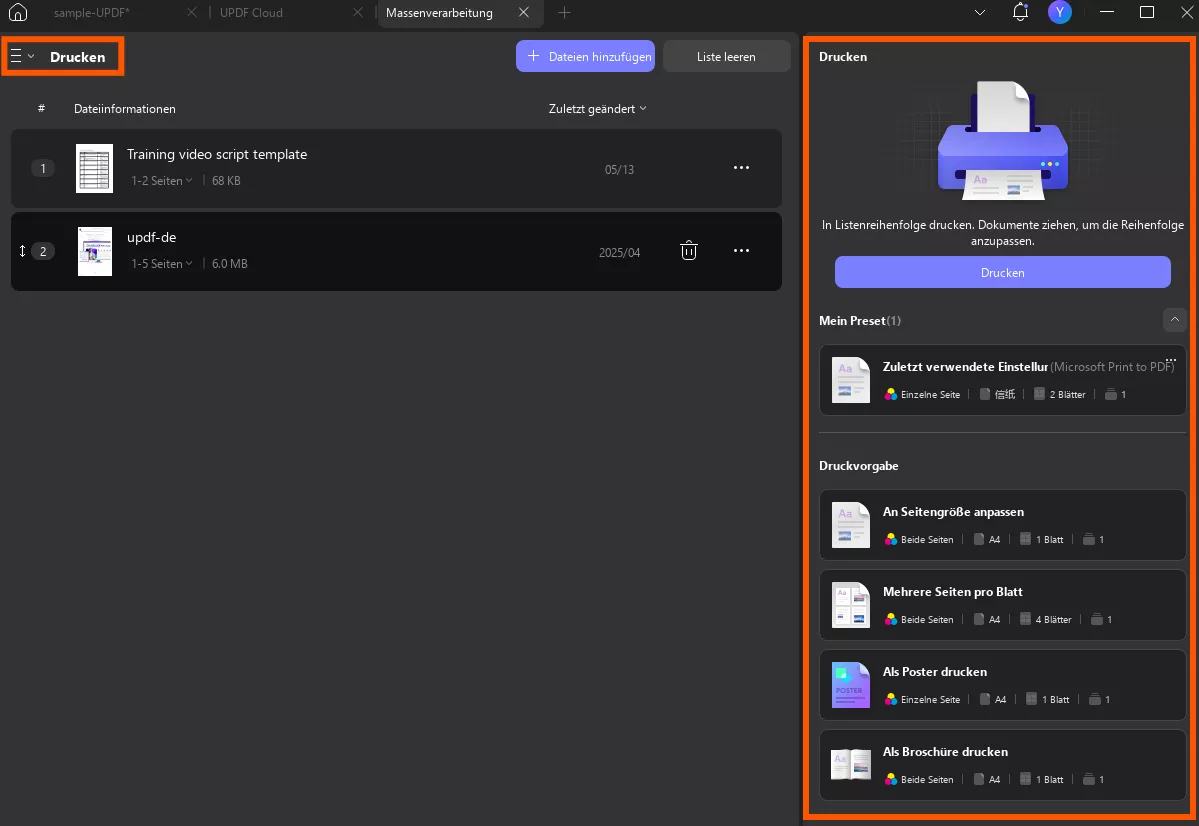The image size is (1199, 826).
Task: Select the Als Broschüre drucken preset
Action: (1002, 765)
